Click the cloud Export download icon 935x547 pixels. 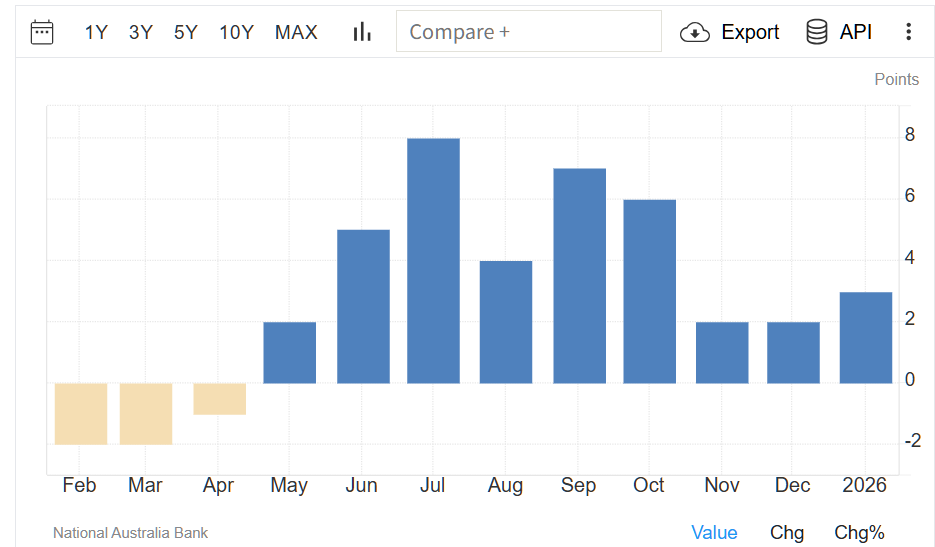695,32
